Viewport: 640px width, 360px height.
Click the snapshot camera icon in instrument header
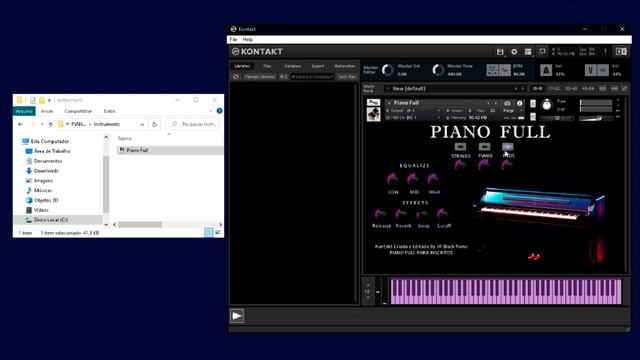(x=507, y=103)
